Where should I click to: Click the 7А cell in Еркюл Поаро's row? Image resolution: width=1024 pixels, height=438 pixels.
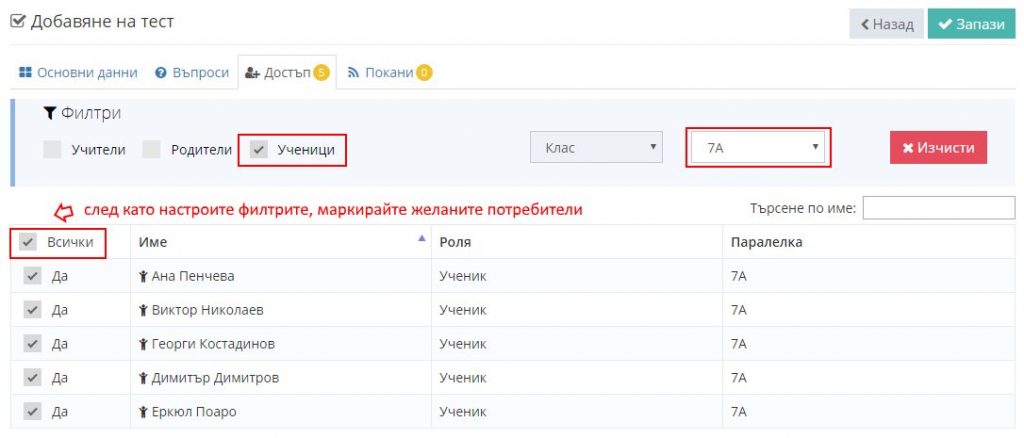[x=739, y=413]
